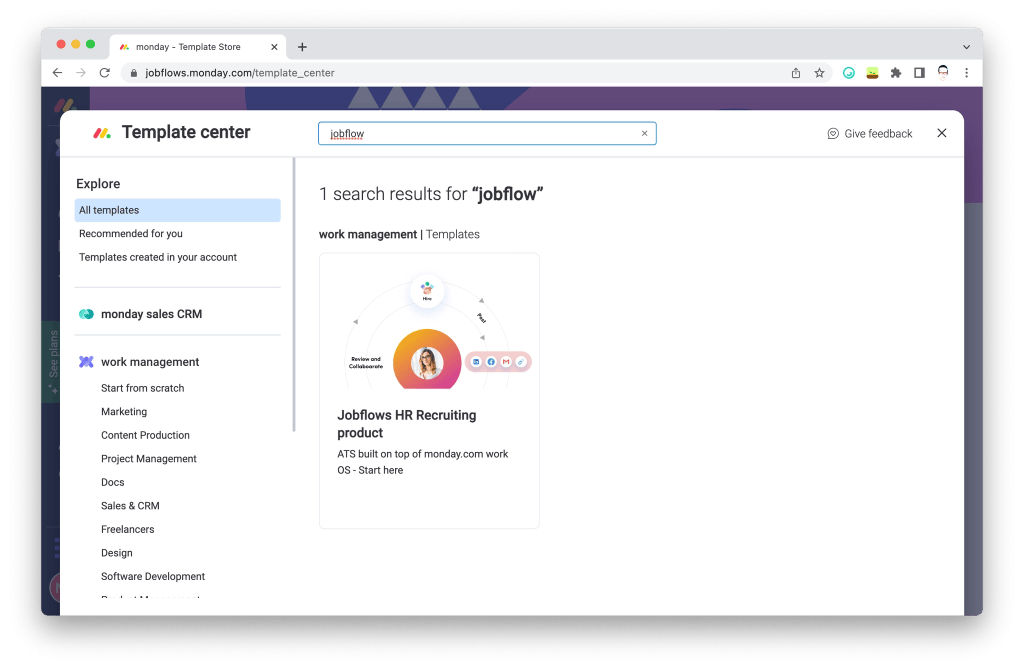
Task: Open Recommended for you
Action: click(x=131, y=234)
